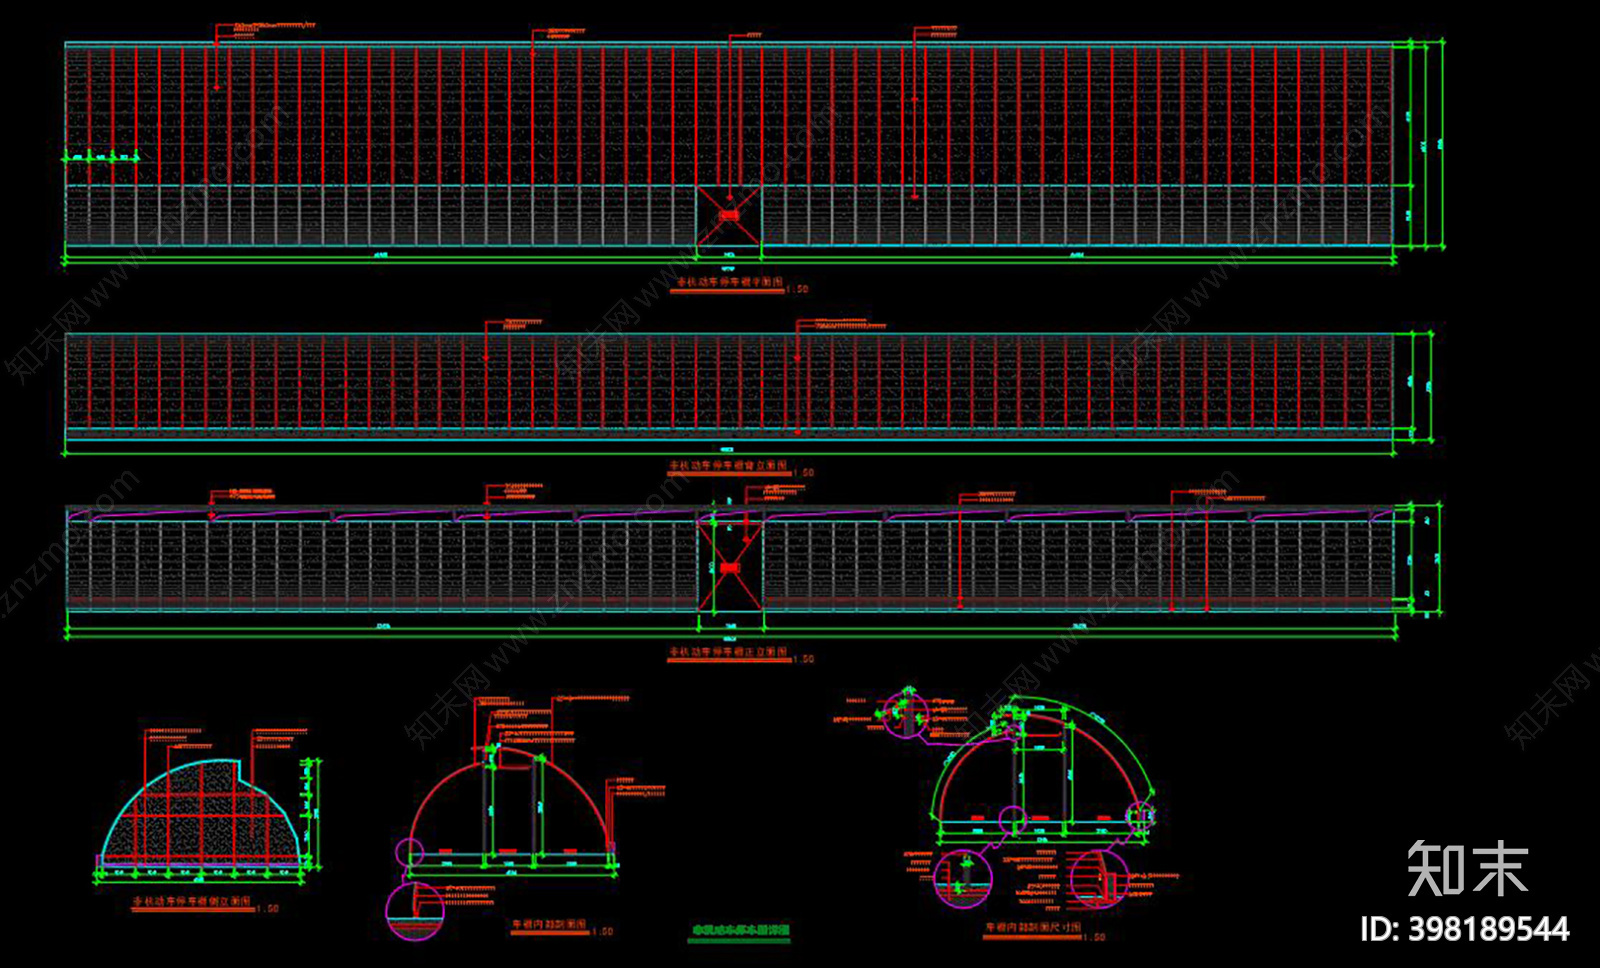Select the magenta detail circle below the red arch section
This screenshot has height=968, width=1600.
coord(415,911)
